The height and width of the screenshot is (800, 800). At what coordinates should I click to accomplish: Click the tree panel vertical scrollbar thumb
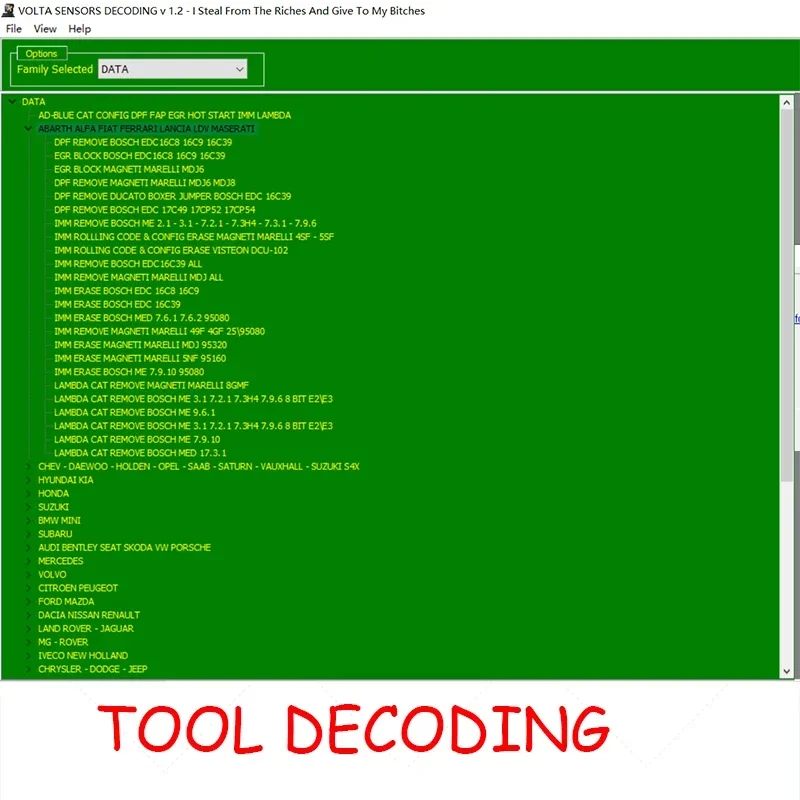coord(786,294)
